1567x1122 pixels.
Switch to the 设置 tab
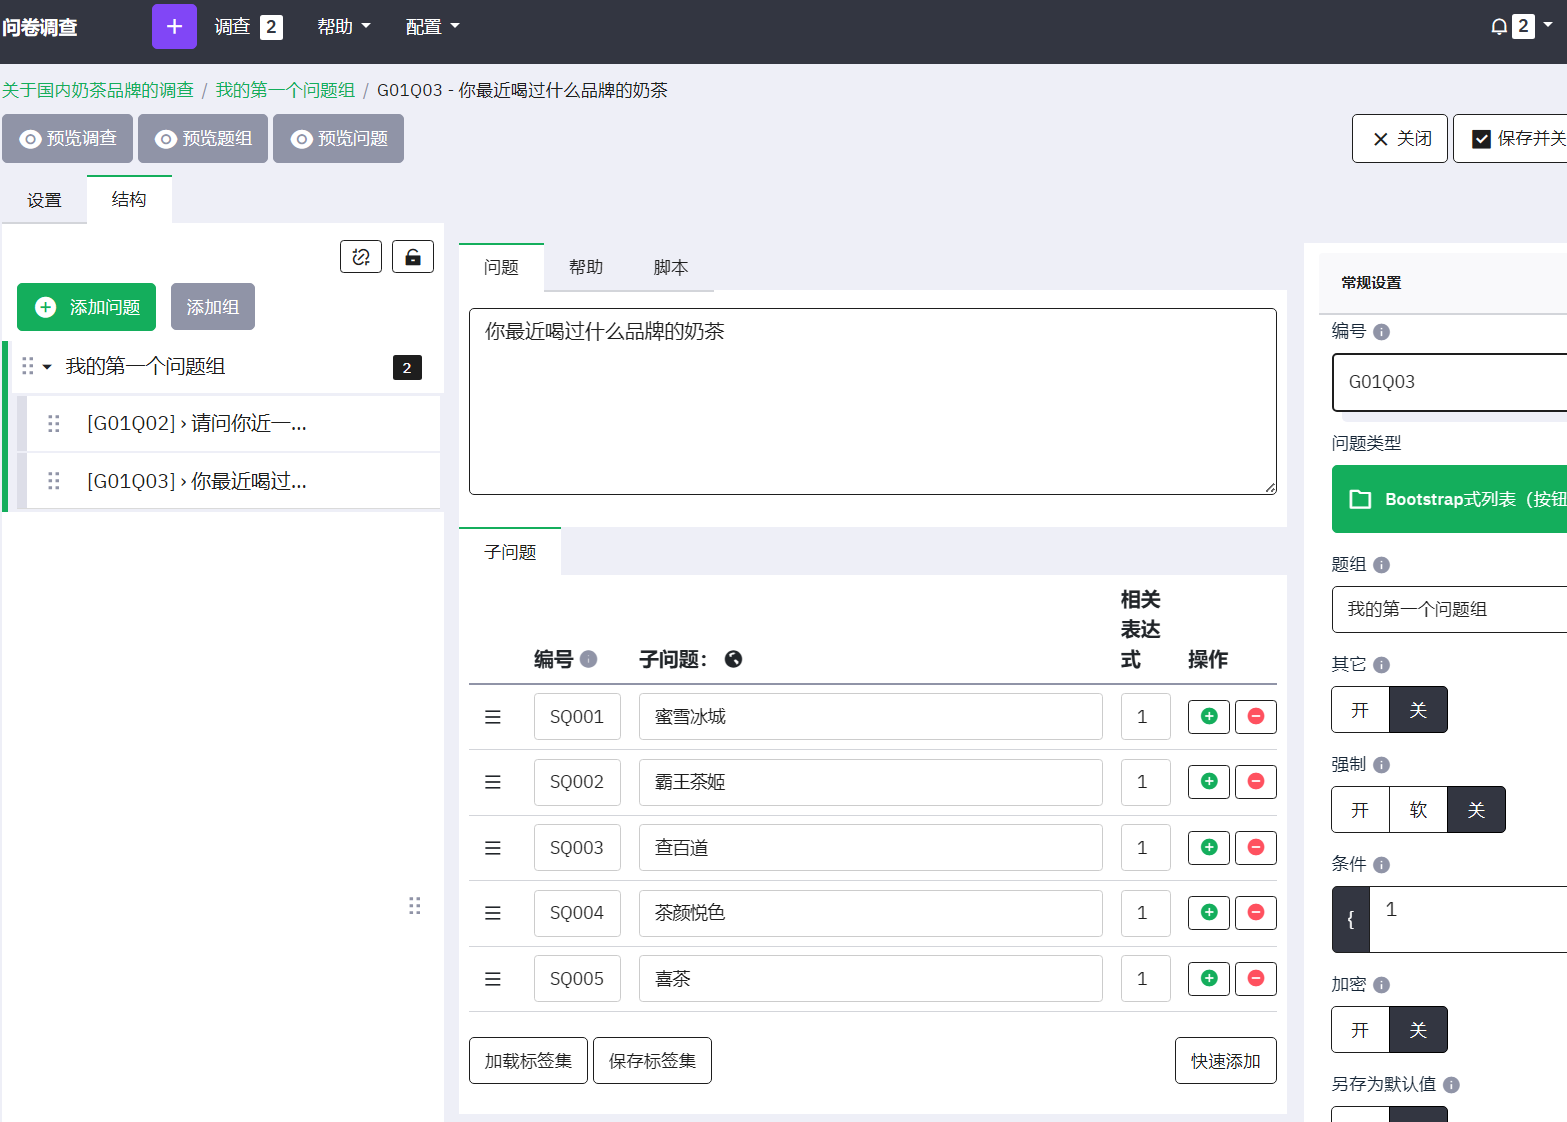pyautogui.click(x=44, y=200)
